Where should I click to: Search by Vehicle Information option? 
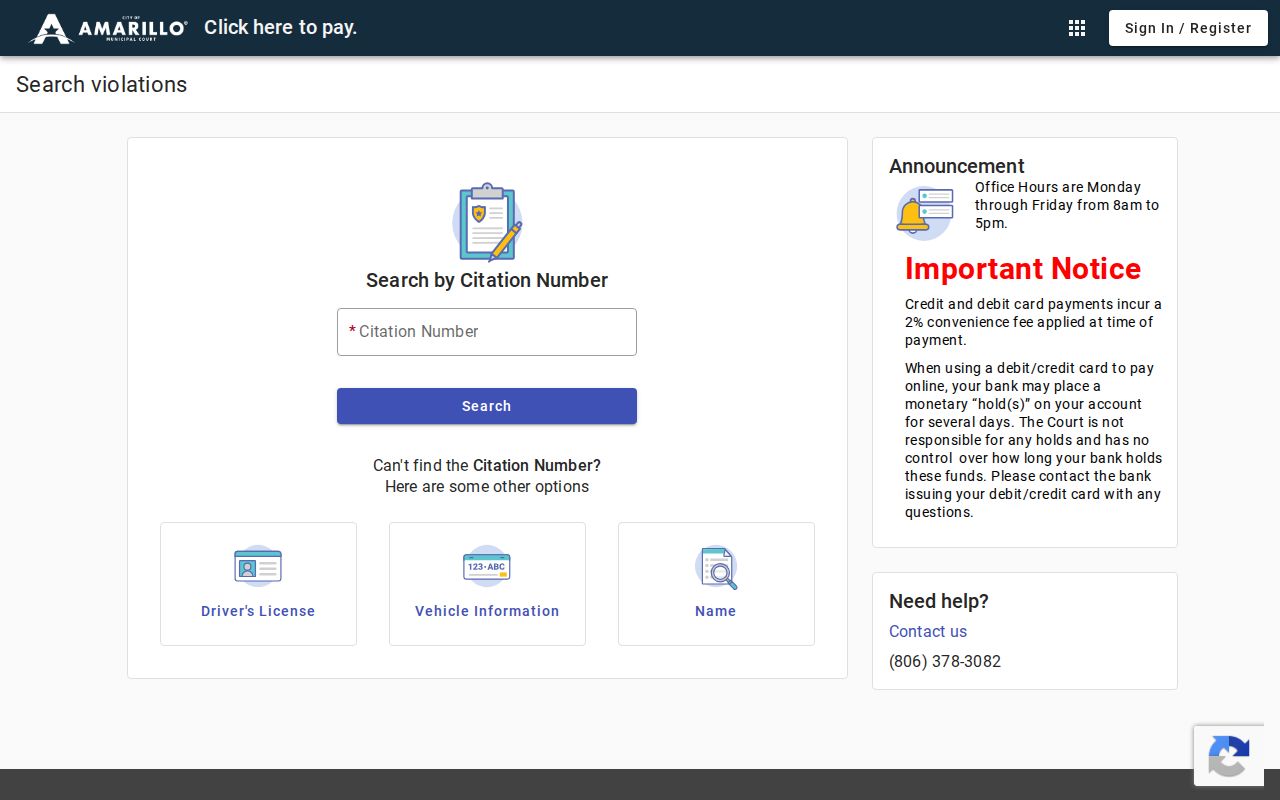487,584
